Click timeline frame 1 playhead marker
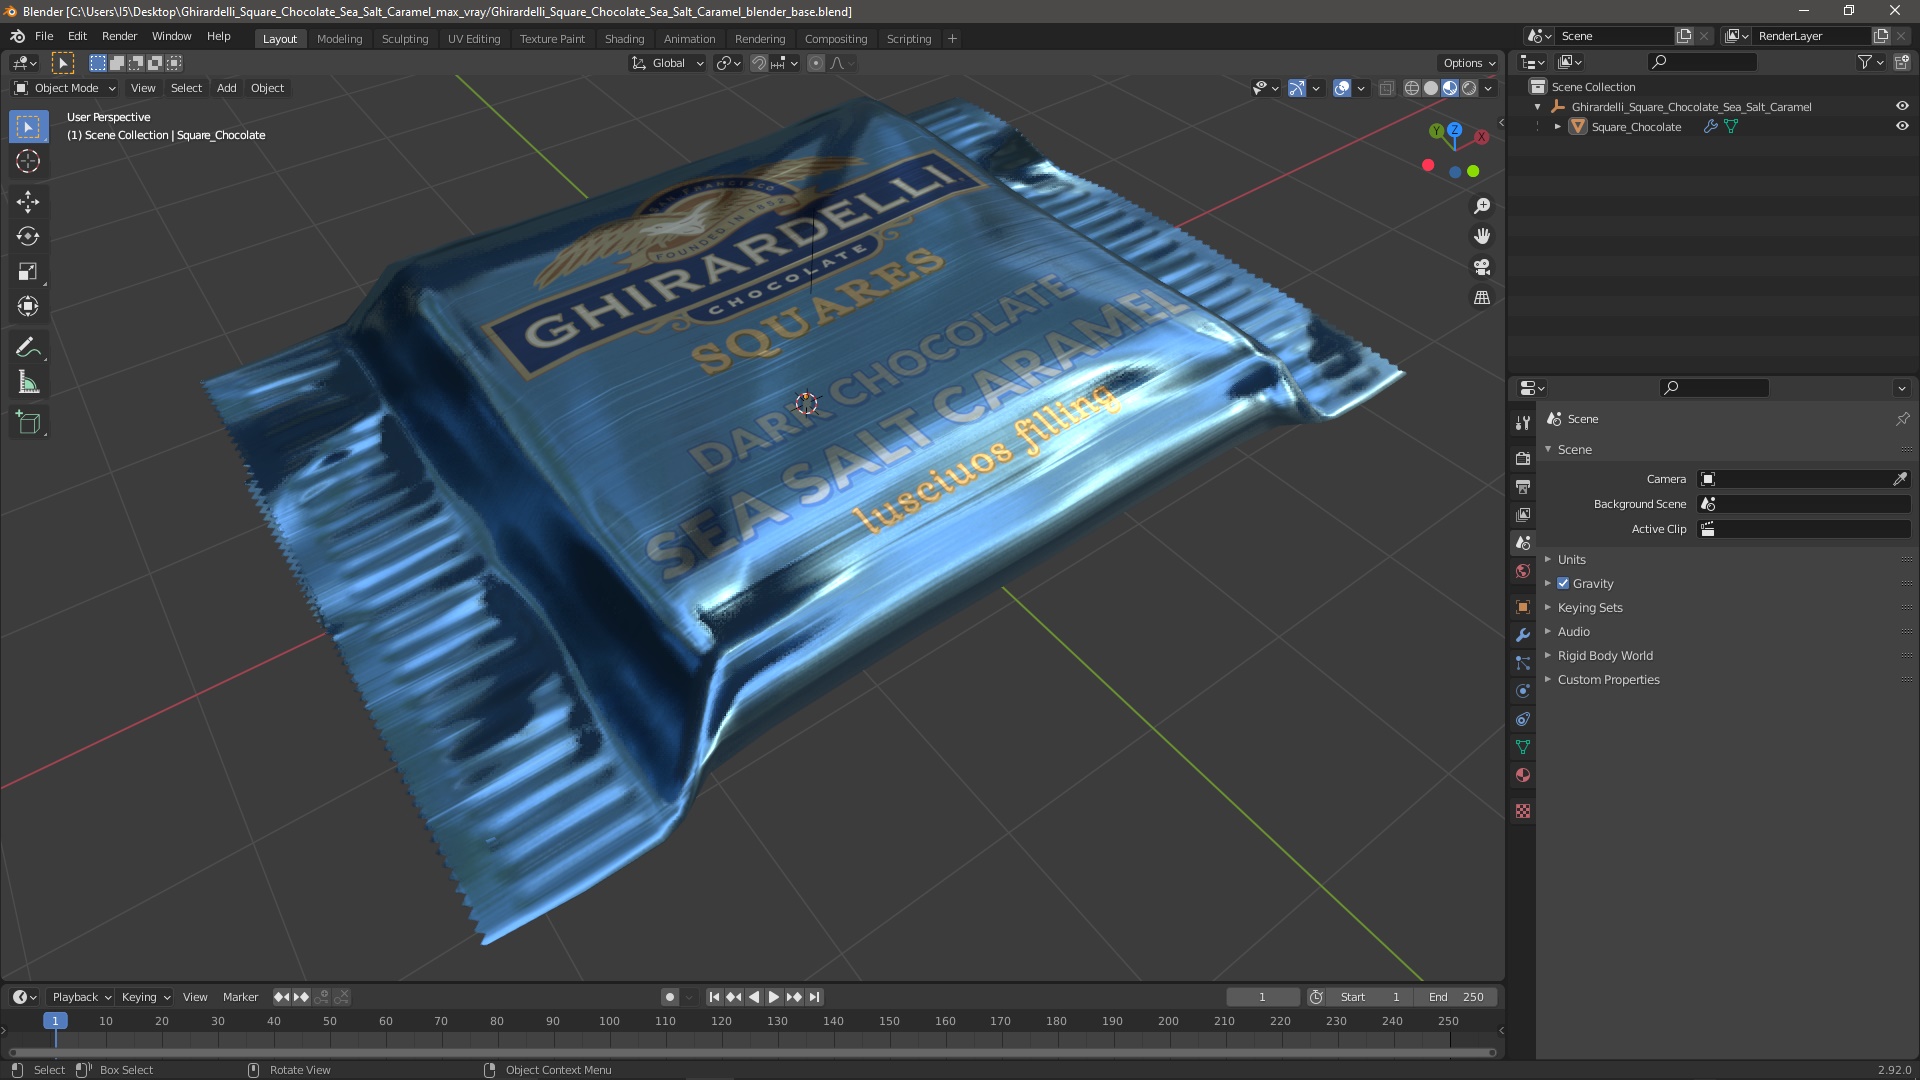 55,1021
